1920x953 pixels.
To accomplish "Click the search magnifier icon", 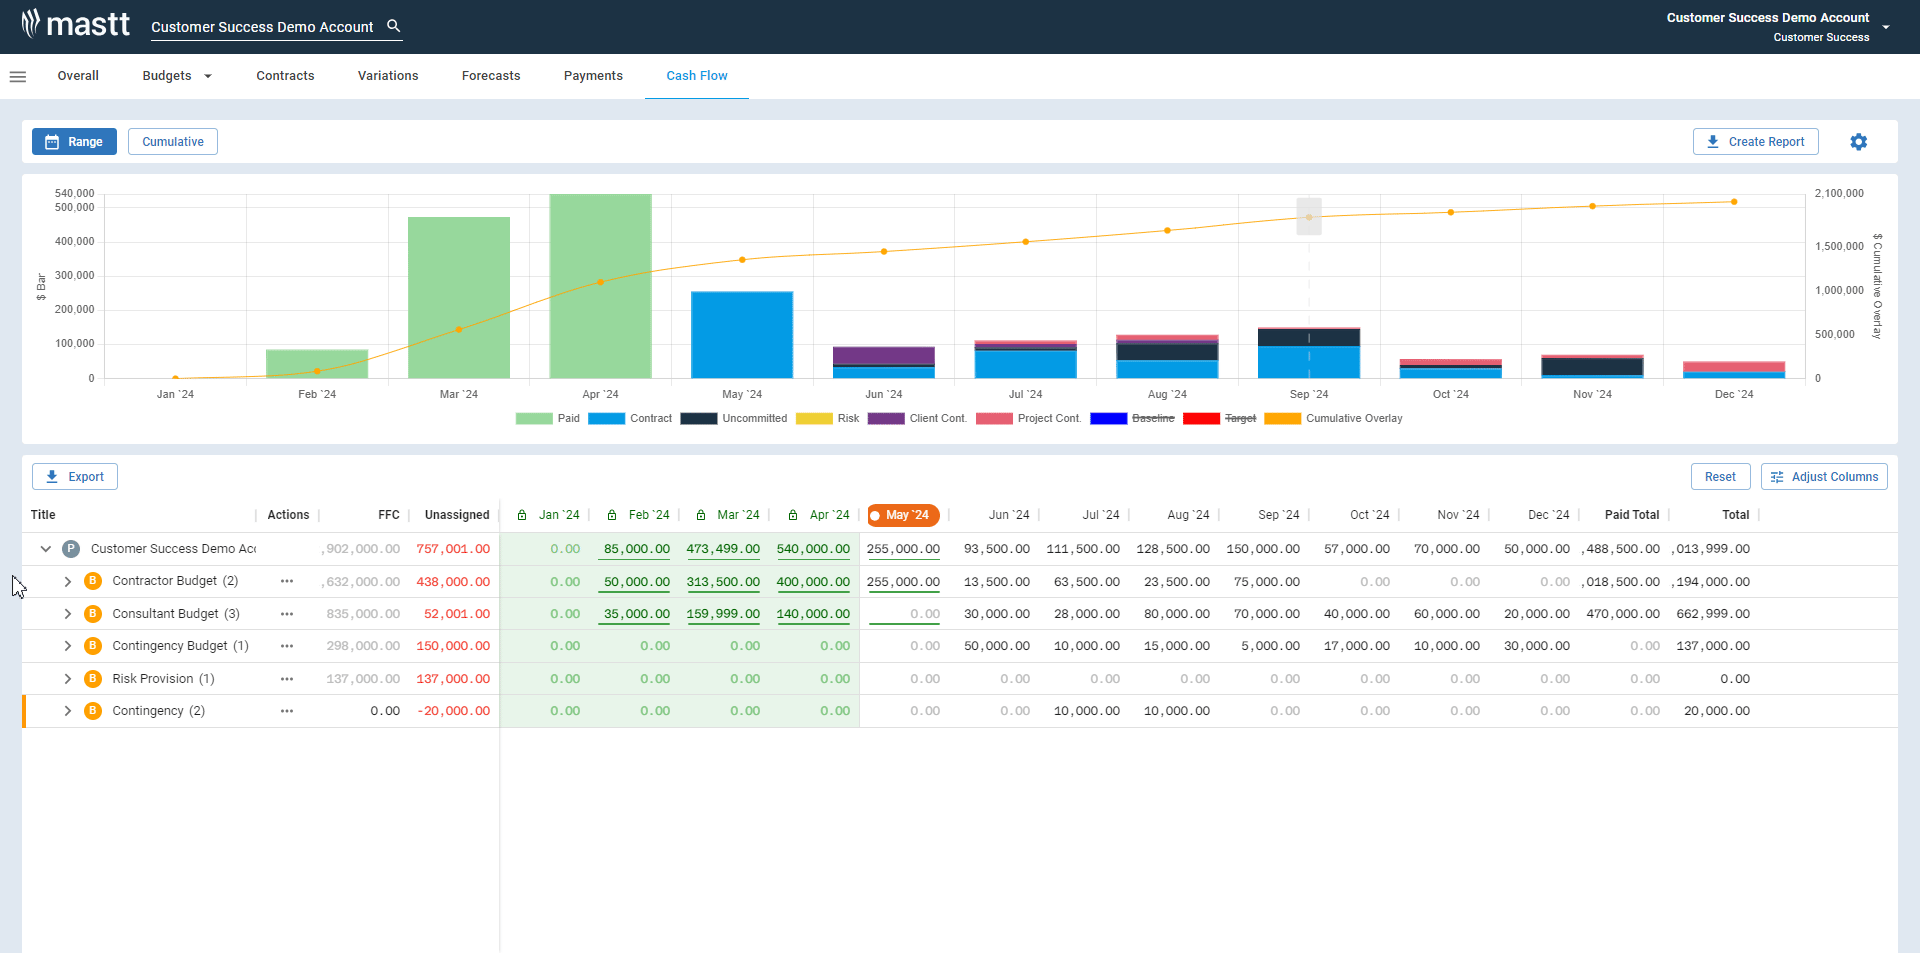I will [394, 26].
